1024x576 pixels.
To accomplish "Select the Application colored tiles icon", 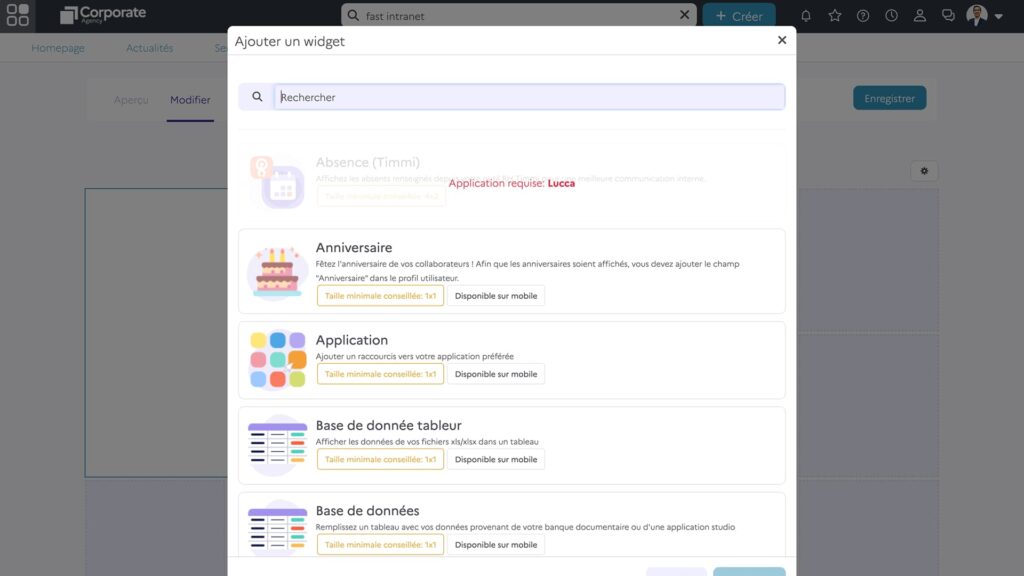I will pyautogui.click(x=278, y=360).
